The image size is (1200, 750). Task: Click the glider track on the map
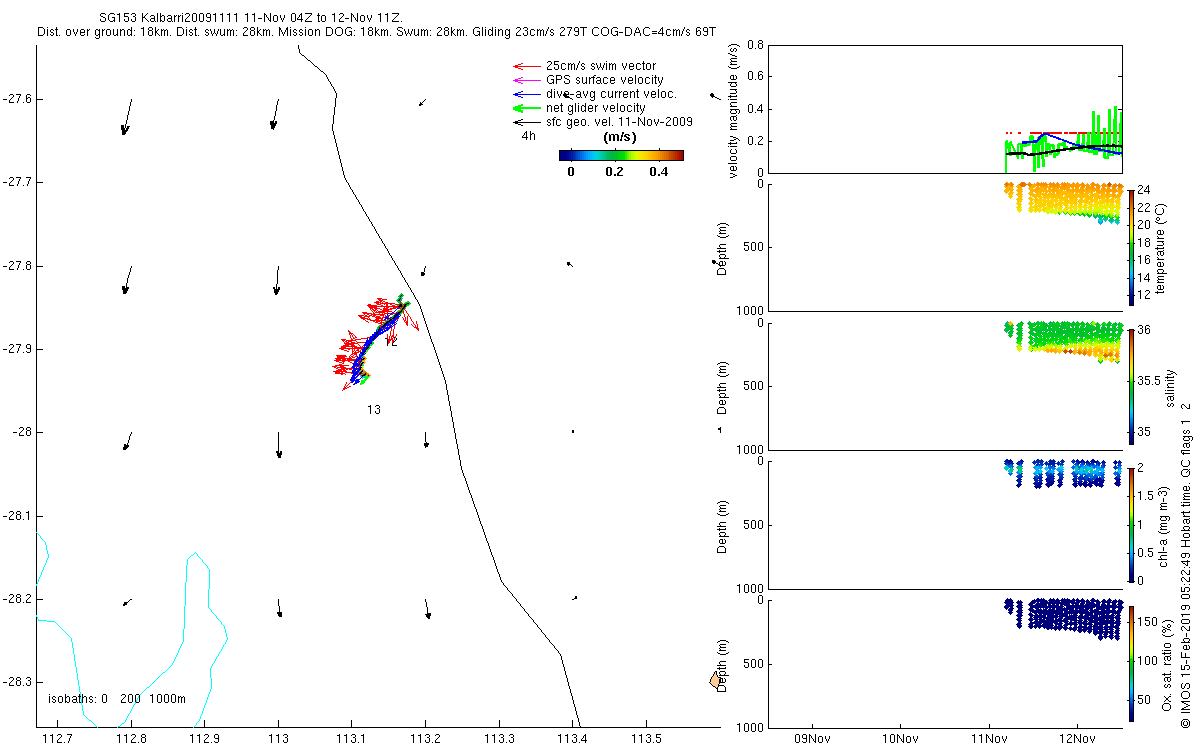[x=375, y=342]
